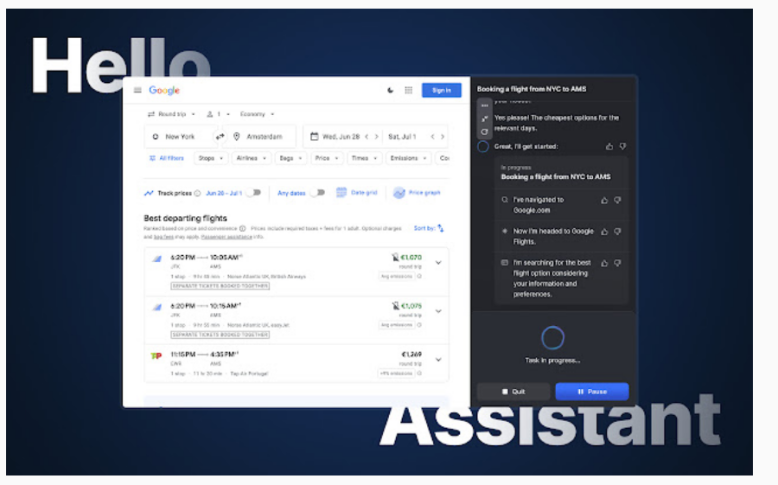Pause the running task
Image resolution: width=778 pixels, height=485 pixels.
(592, 392)
